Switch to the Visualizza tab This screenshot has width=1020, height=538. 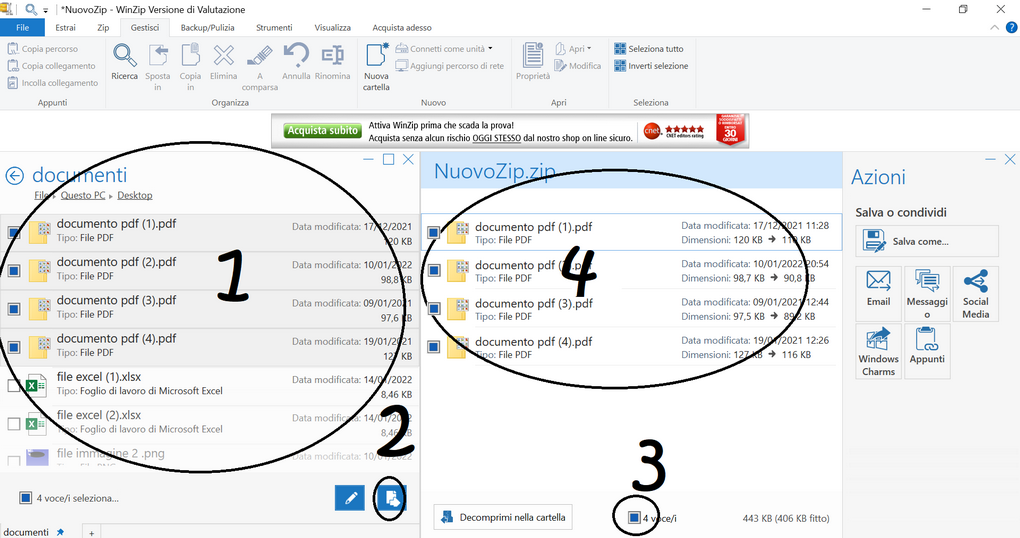[x=332, y=27]
